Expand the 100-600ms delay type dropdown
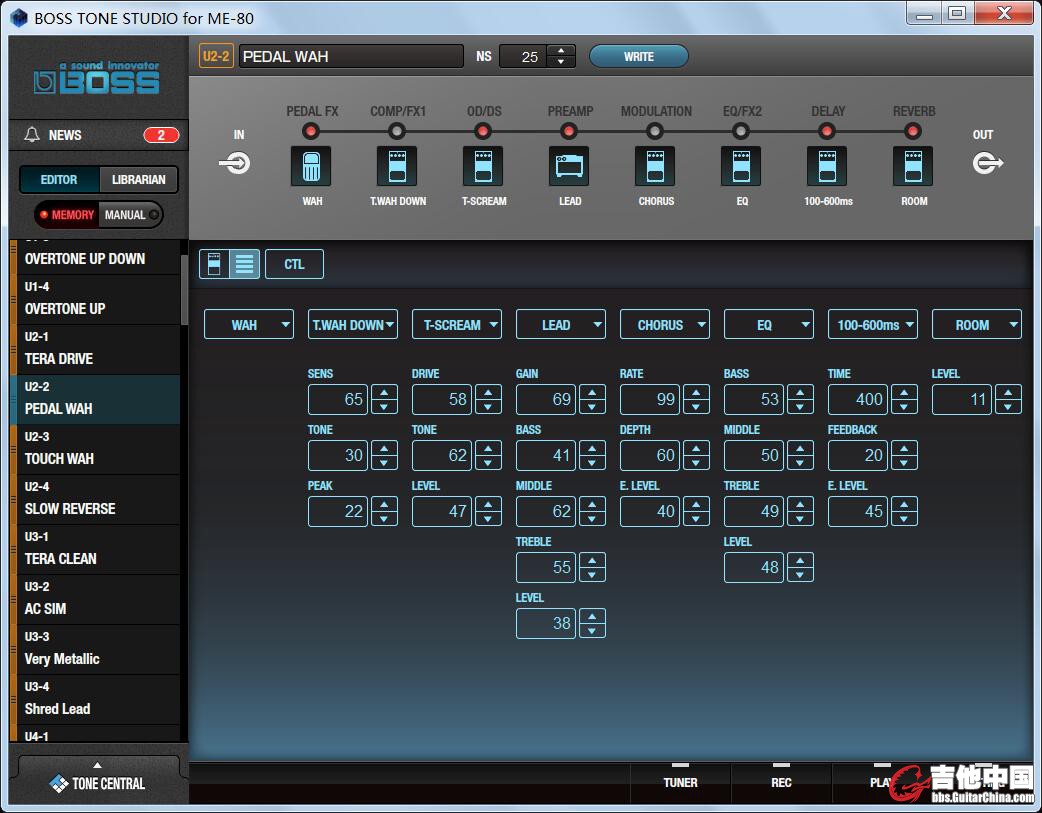 click(x=873, y=325)
